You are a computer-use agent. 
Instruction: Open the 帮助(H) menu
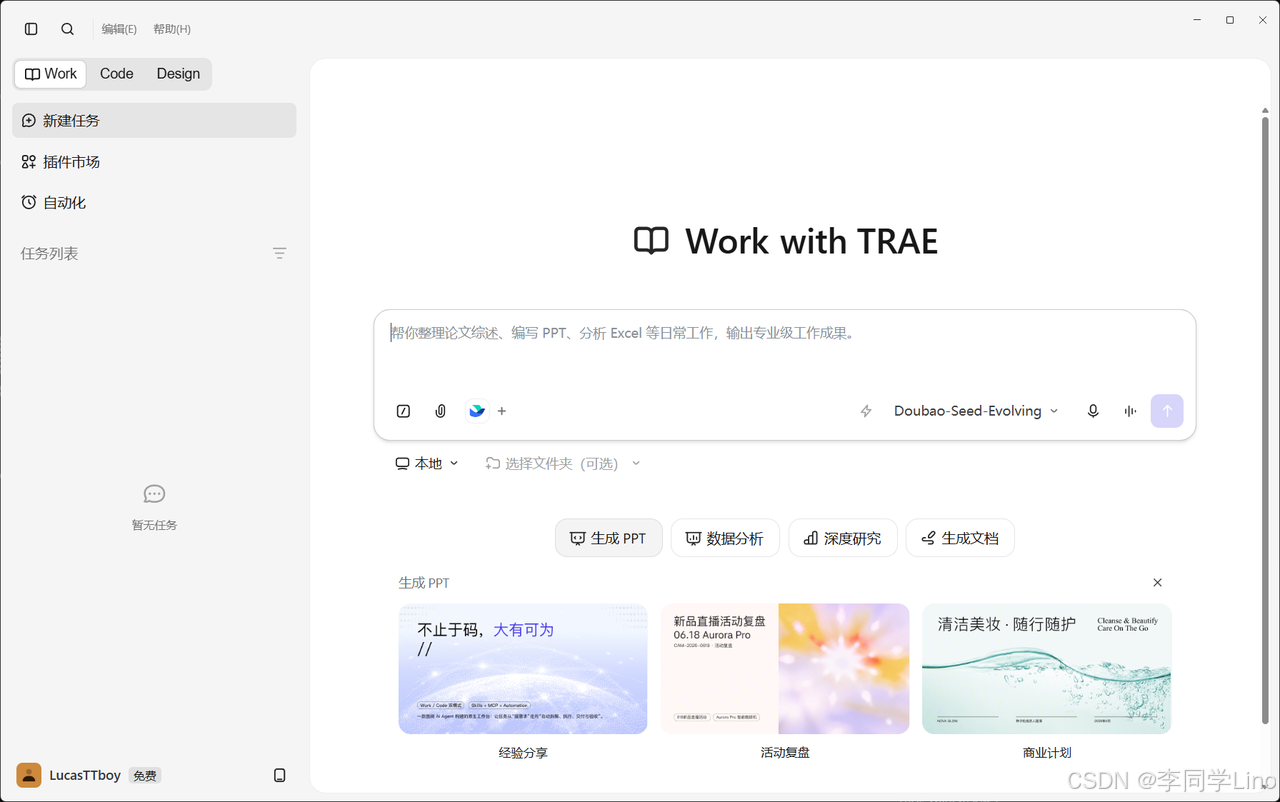click(172, 29)
